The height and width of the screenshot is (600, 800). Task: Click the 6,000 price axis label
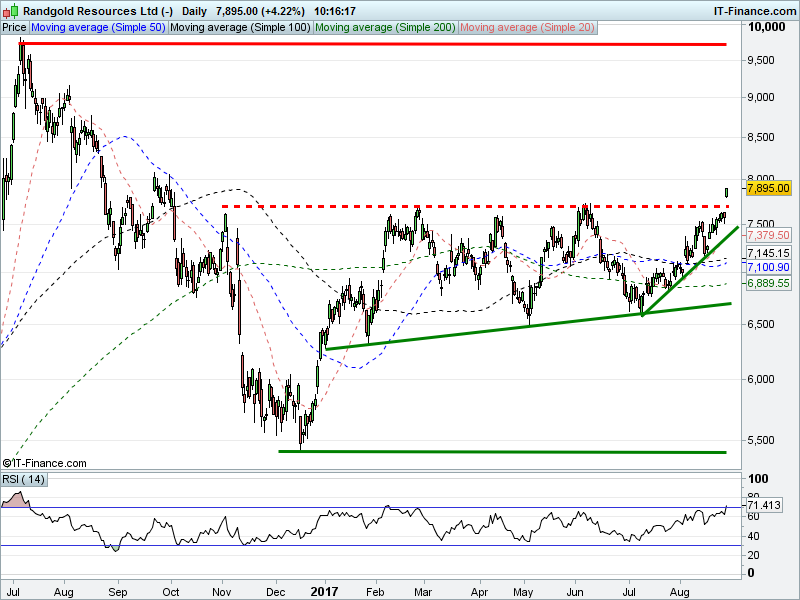pos(761,379)
